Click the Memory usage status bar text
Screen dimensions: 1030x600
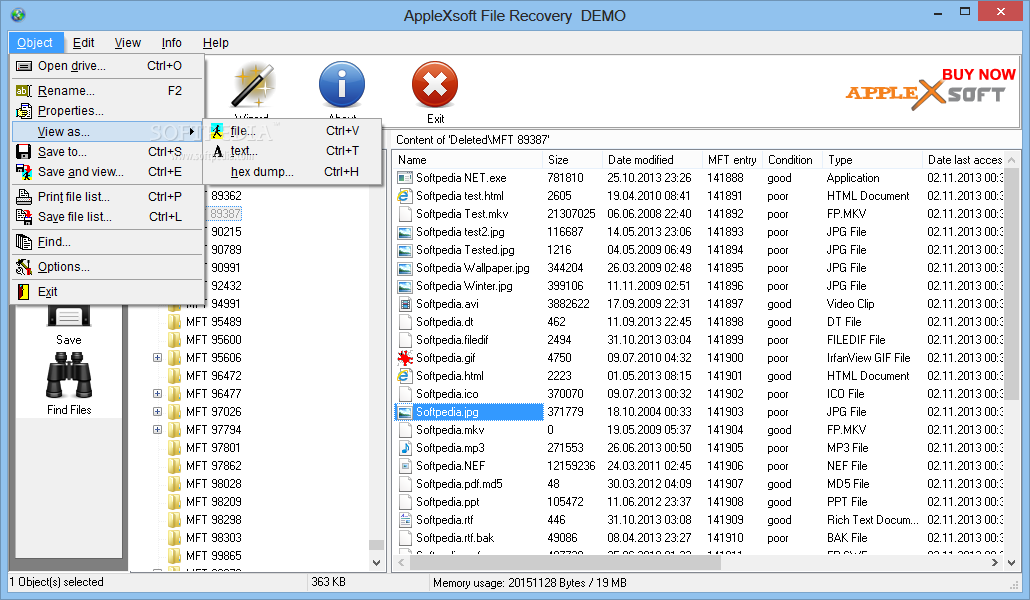529,583
